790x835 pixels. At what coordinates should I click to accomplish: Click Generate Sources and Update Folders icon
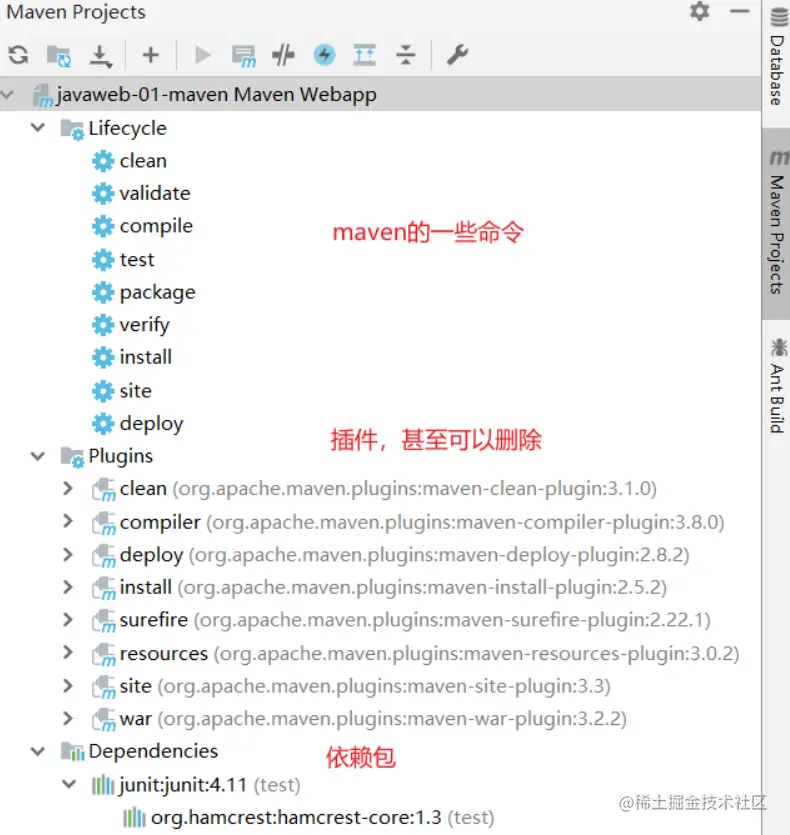click(59, 55)
